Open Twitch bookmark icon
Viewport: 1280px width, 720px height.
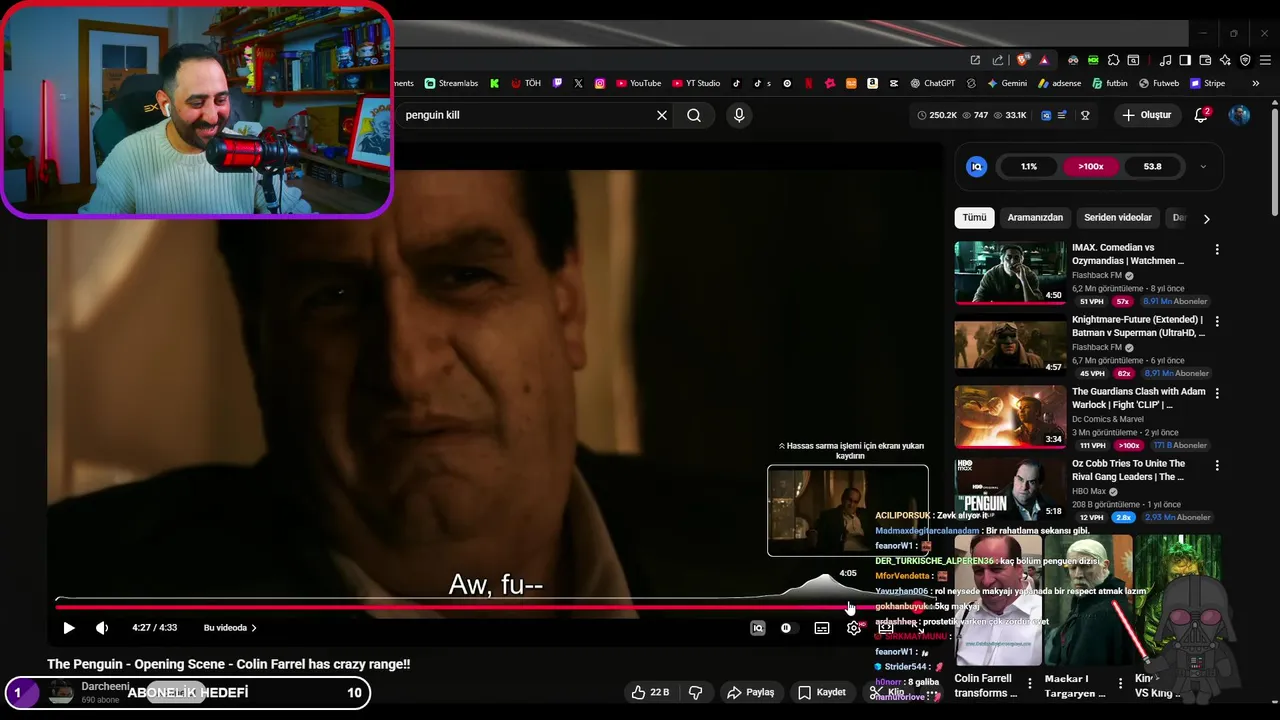[x=557, y=83]
